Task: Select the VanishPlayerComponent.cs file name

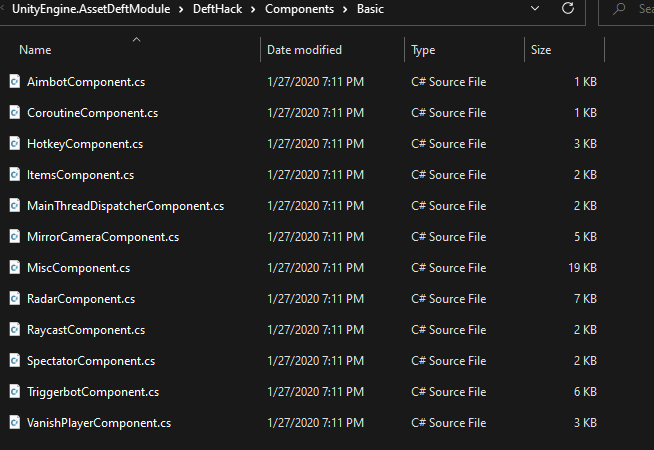Action: [x=99, y=423]
